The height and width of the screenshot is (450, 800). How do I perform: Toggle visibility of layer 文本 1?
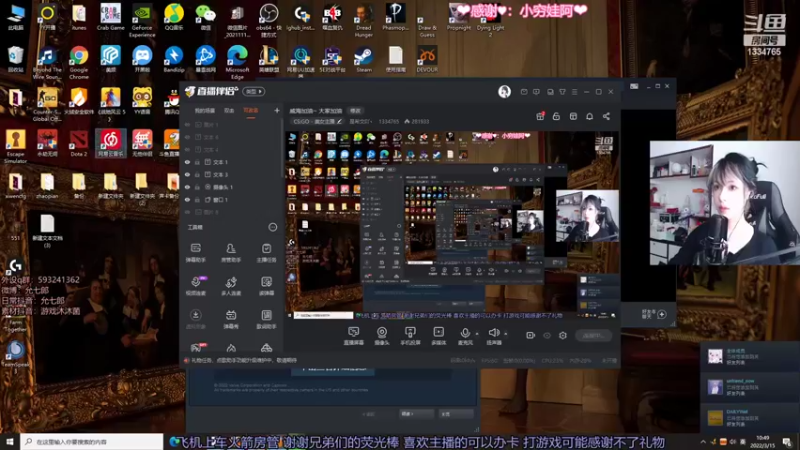187,162
